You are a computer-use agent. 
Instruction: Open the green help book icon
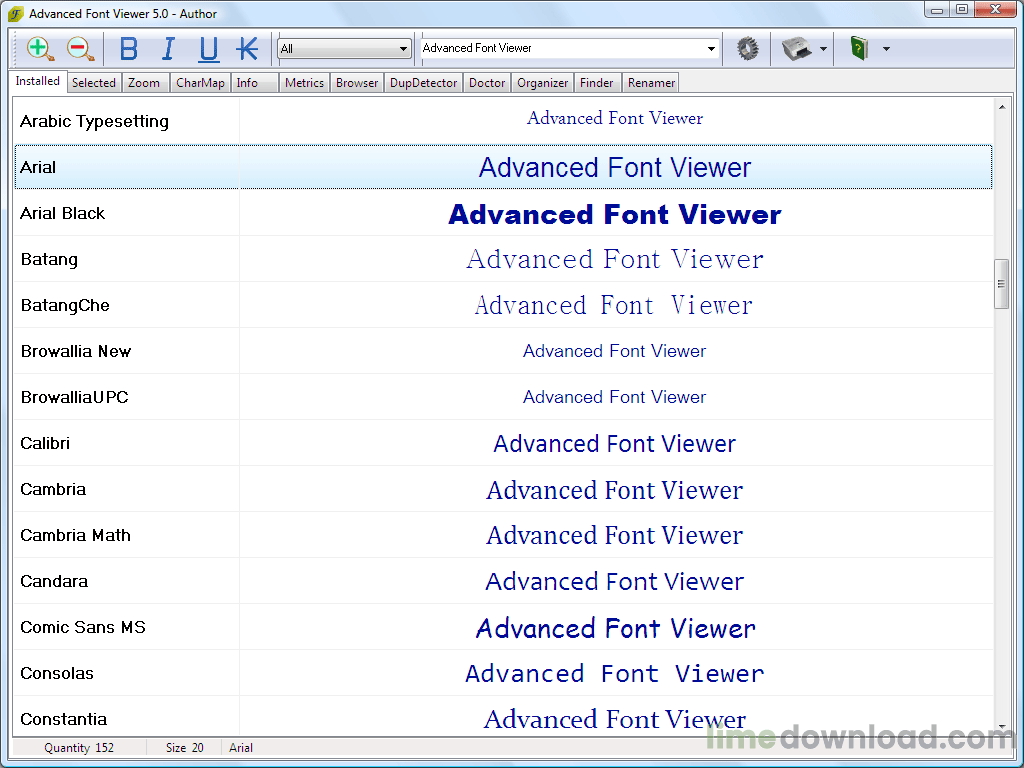click(x=859, y=49)
